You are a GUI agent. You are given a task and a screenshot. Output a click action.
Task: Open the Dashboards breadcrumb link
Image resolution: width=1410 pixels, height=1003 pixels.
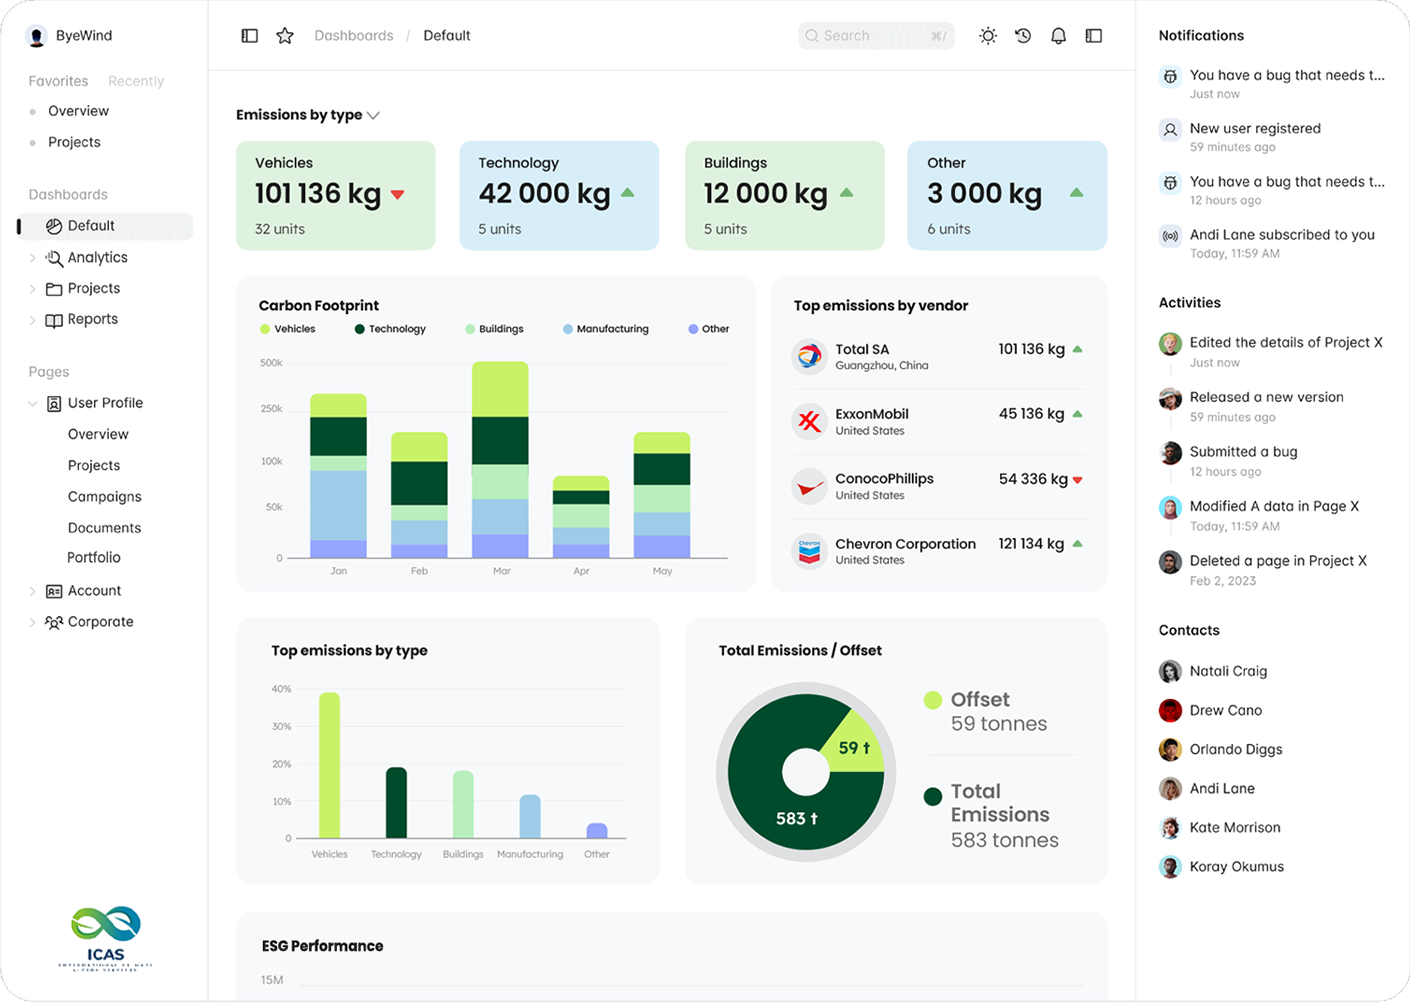(354, 36)
